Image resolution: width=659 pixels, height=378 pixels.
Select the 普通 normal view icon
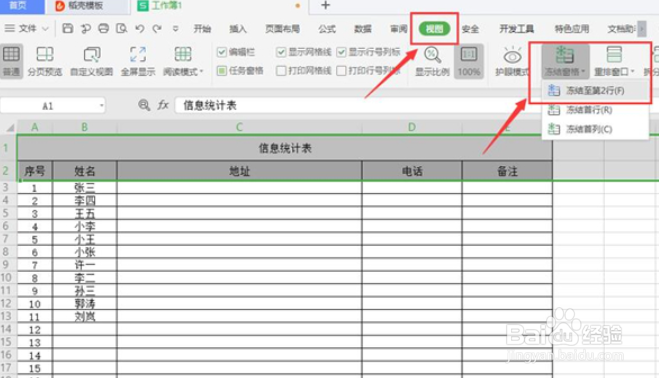coord(11,61)
